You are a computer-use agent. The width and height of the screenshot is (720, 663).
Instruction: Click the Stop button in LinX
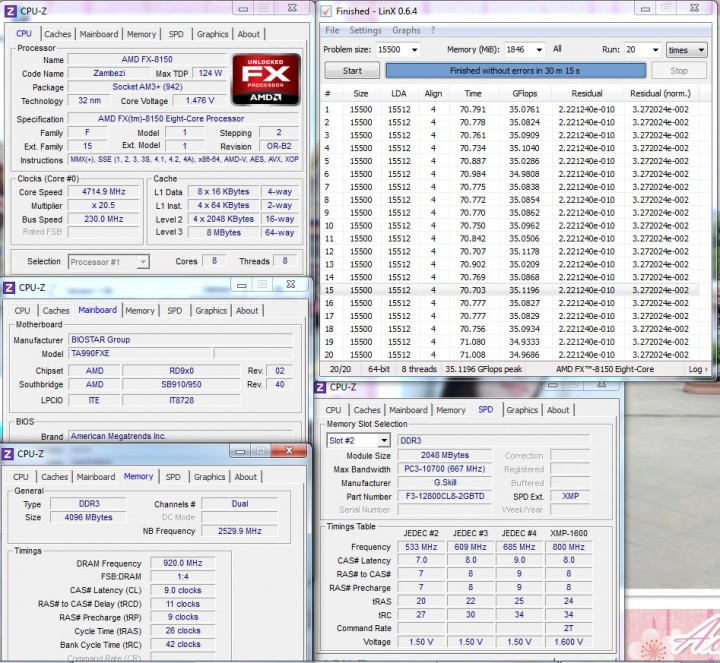coord(679,71)
